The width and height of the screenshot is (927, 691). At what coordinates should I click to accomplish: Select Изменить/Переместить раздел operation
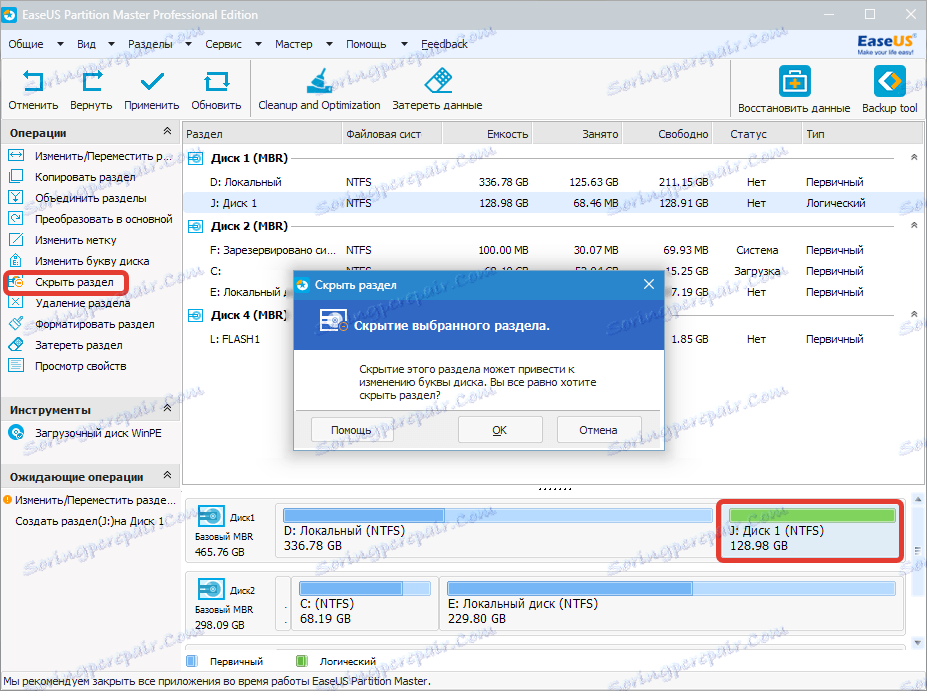pos(90,156)
